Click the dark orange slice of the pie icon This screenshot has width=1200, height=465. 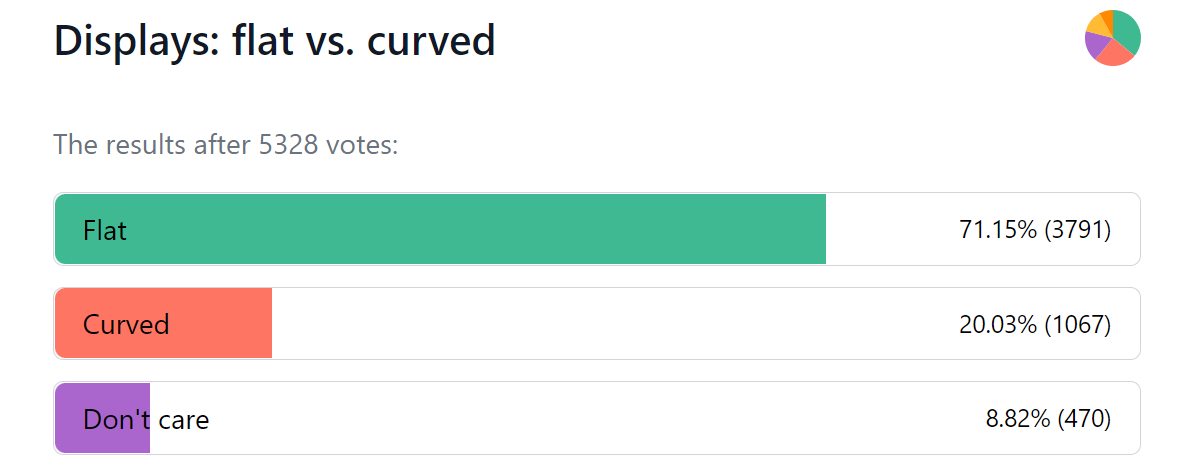(1107, 19)
